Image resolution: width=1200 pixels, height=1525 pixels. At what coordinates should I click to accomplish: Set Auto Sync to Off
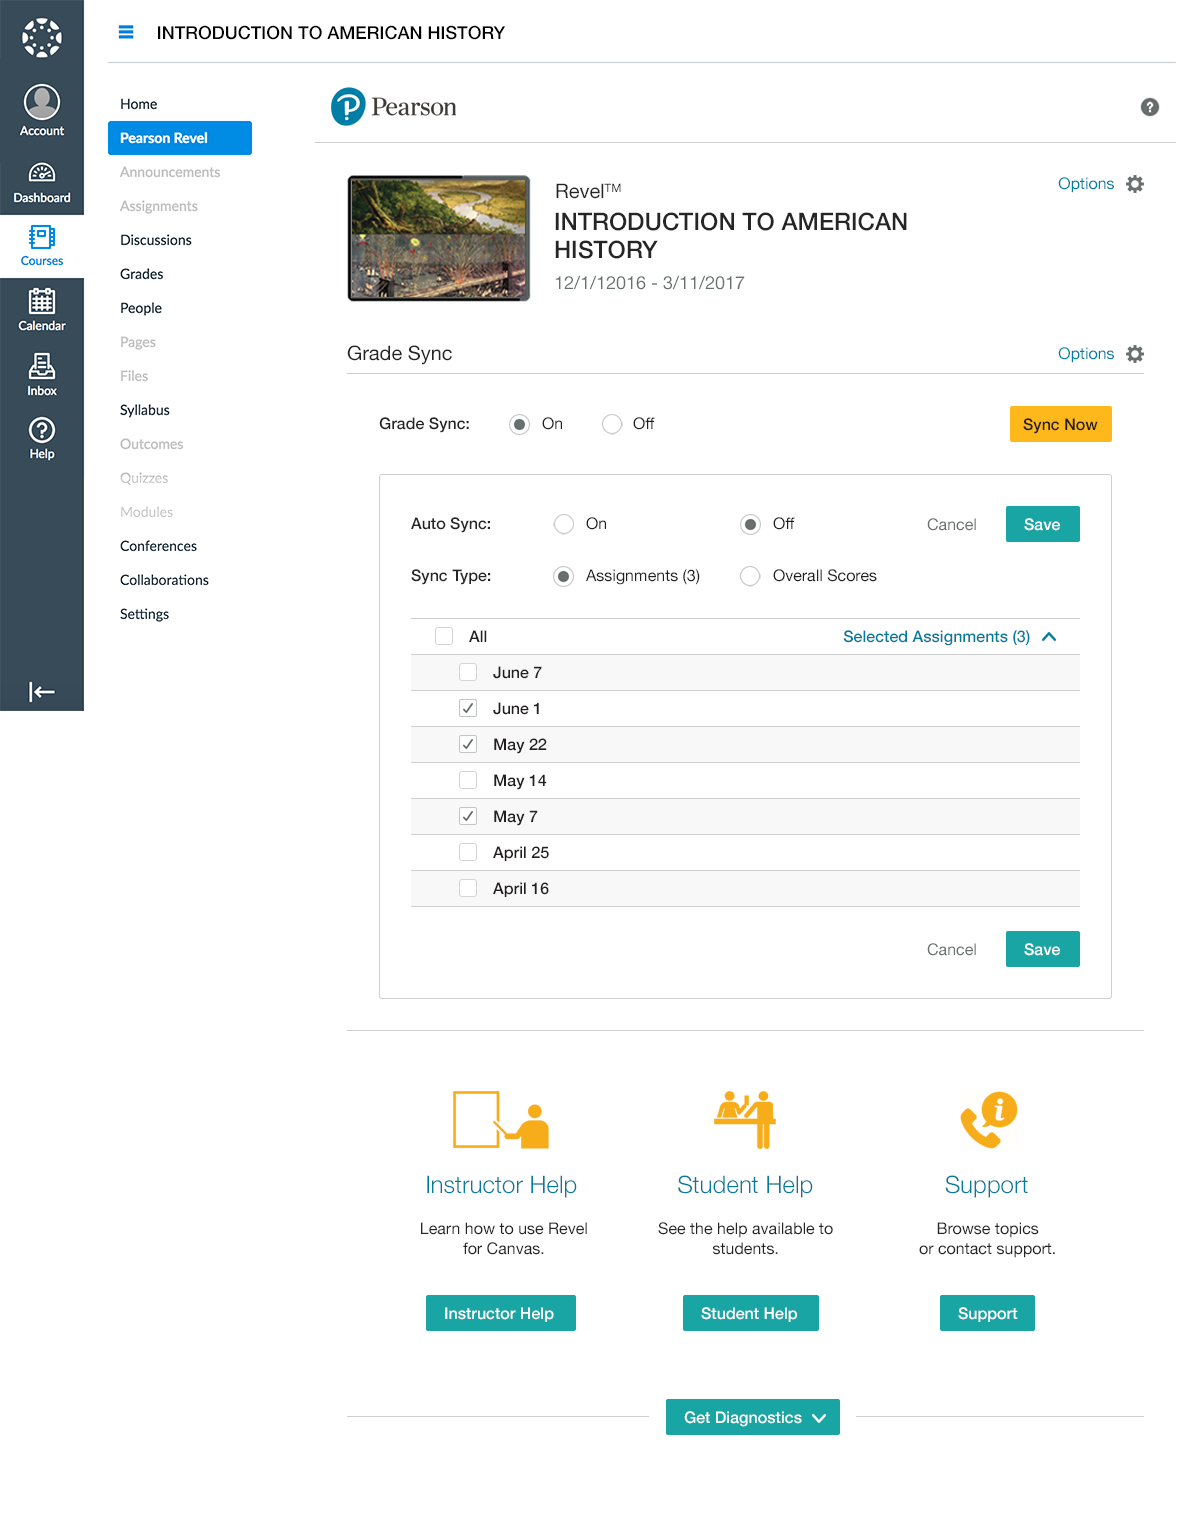(750, 524)
